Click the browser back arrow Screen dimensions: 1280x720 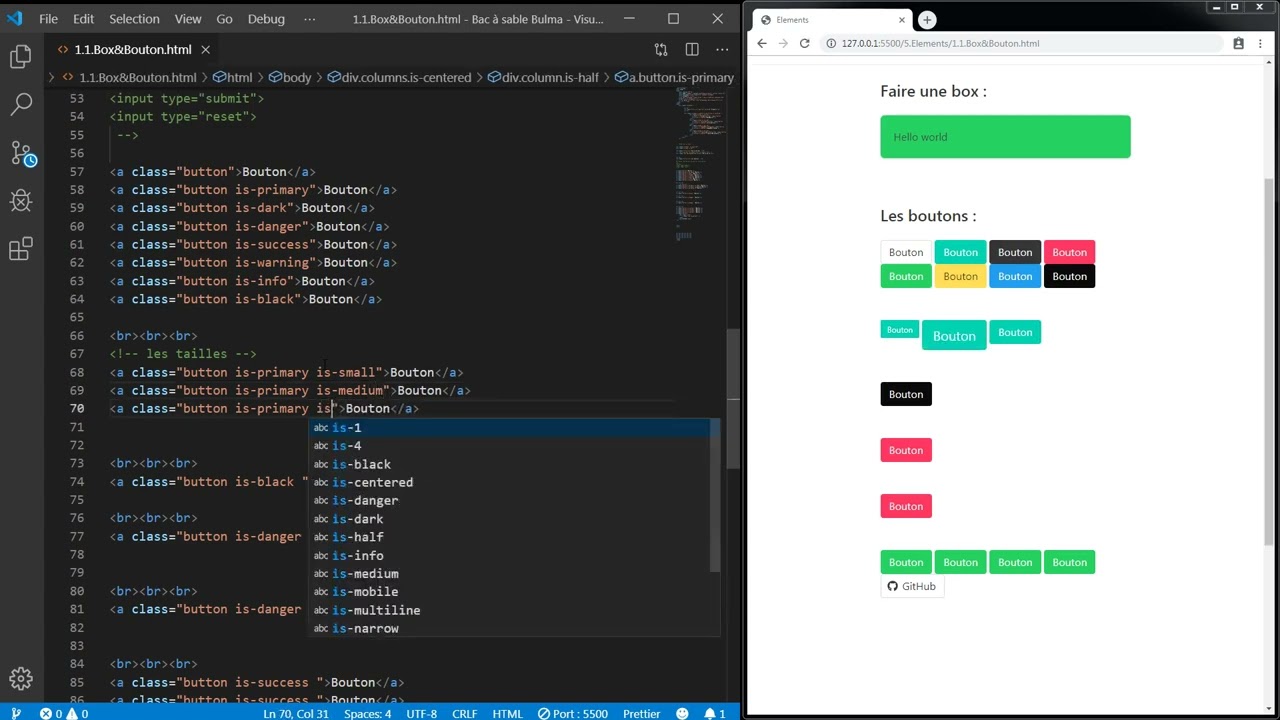pyautogui.click(x=762, y=43)
